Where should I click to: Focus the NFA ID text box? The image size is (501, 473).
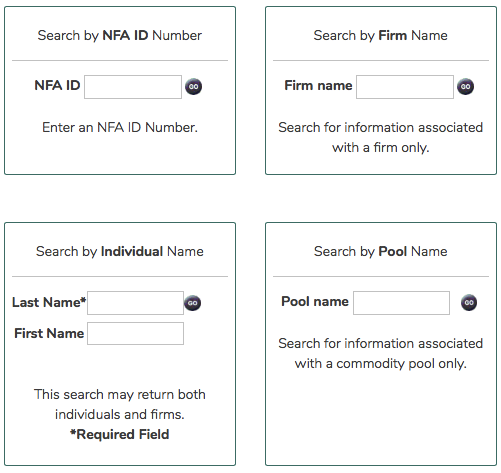pyautogui.click(x=133, y=87)
